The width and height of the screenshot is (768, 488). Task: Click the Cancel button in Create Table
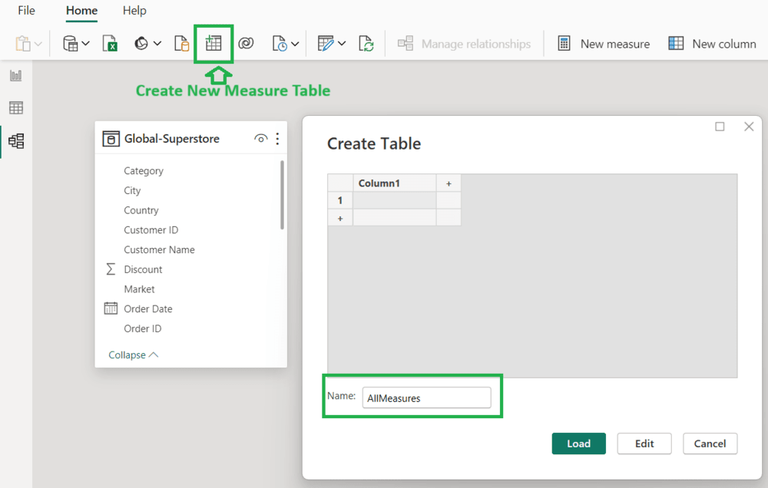coord(710,443)
